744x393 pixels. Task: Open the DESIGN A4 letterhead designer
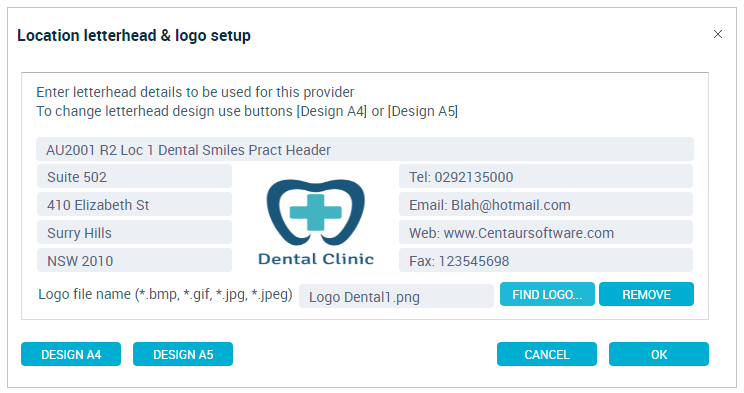pos(71,354)
